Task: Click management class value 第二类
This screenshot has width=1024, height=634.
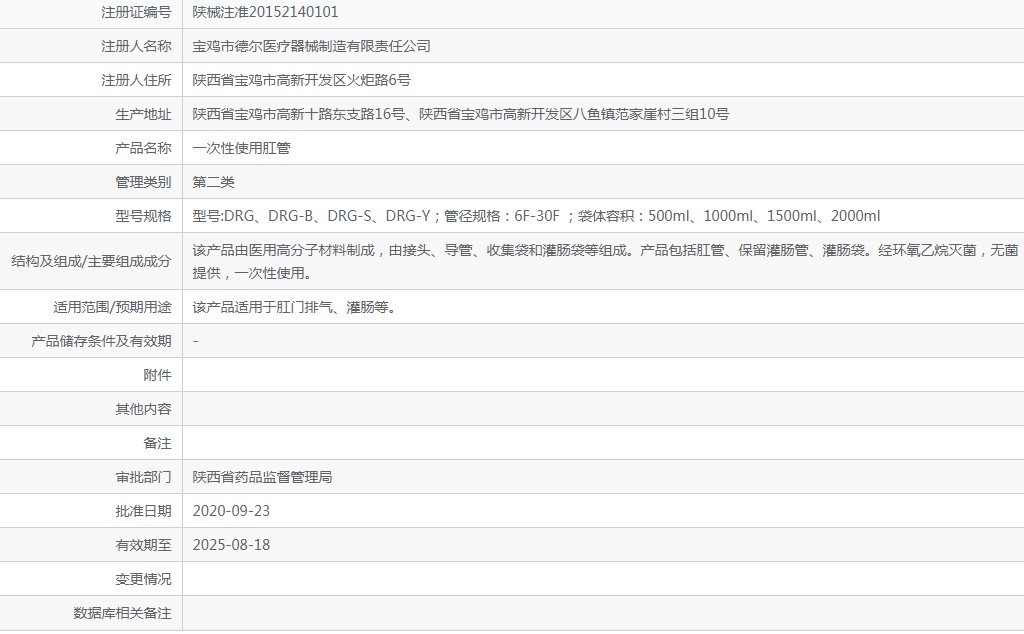Action: click(x=214, y=182)
